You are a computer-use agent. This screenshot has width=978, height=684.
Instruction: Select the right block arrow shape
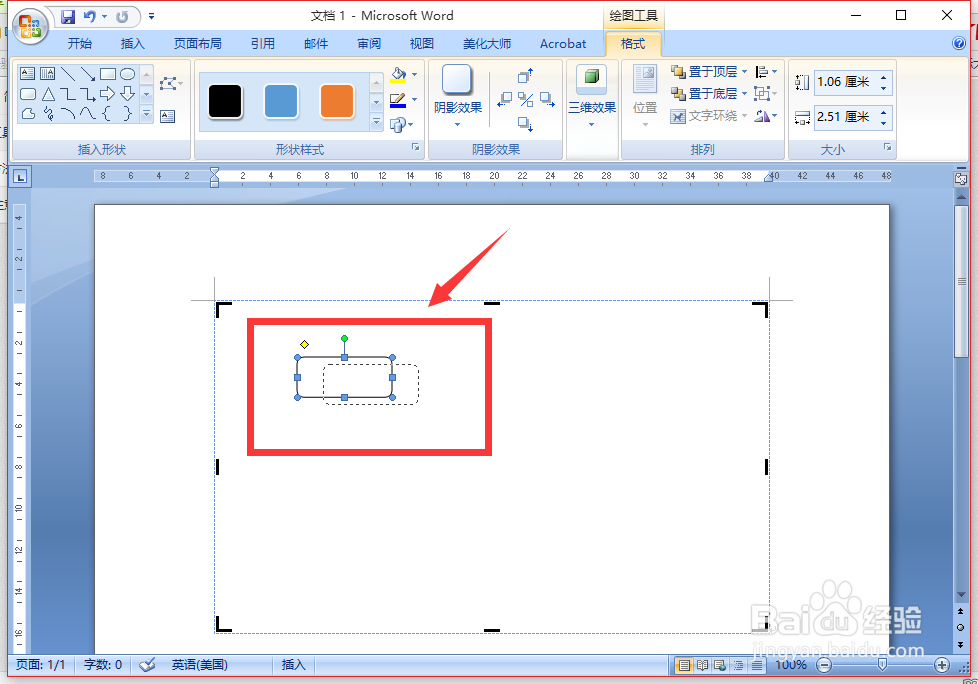107,94
